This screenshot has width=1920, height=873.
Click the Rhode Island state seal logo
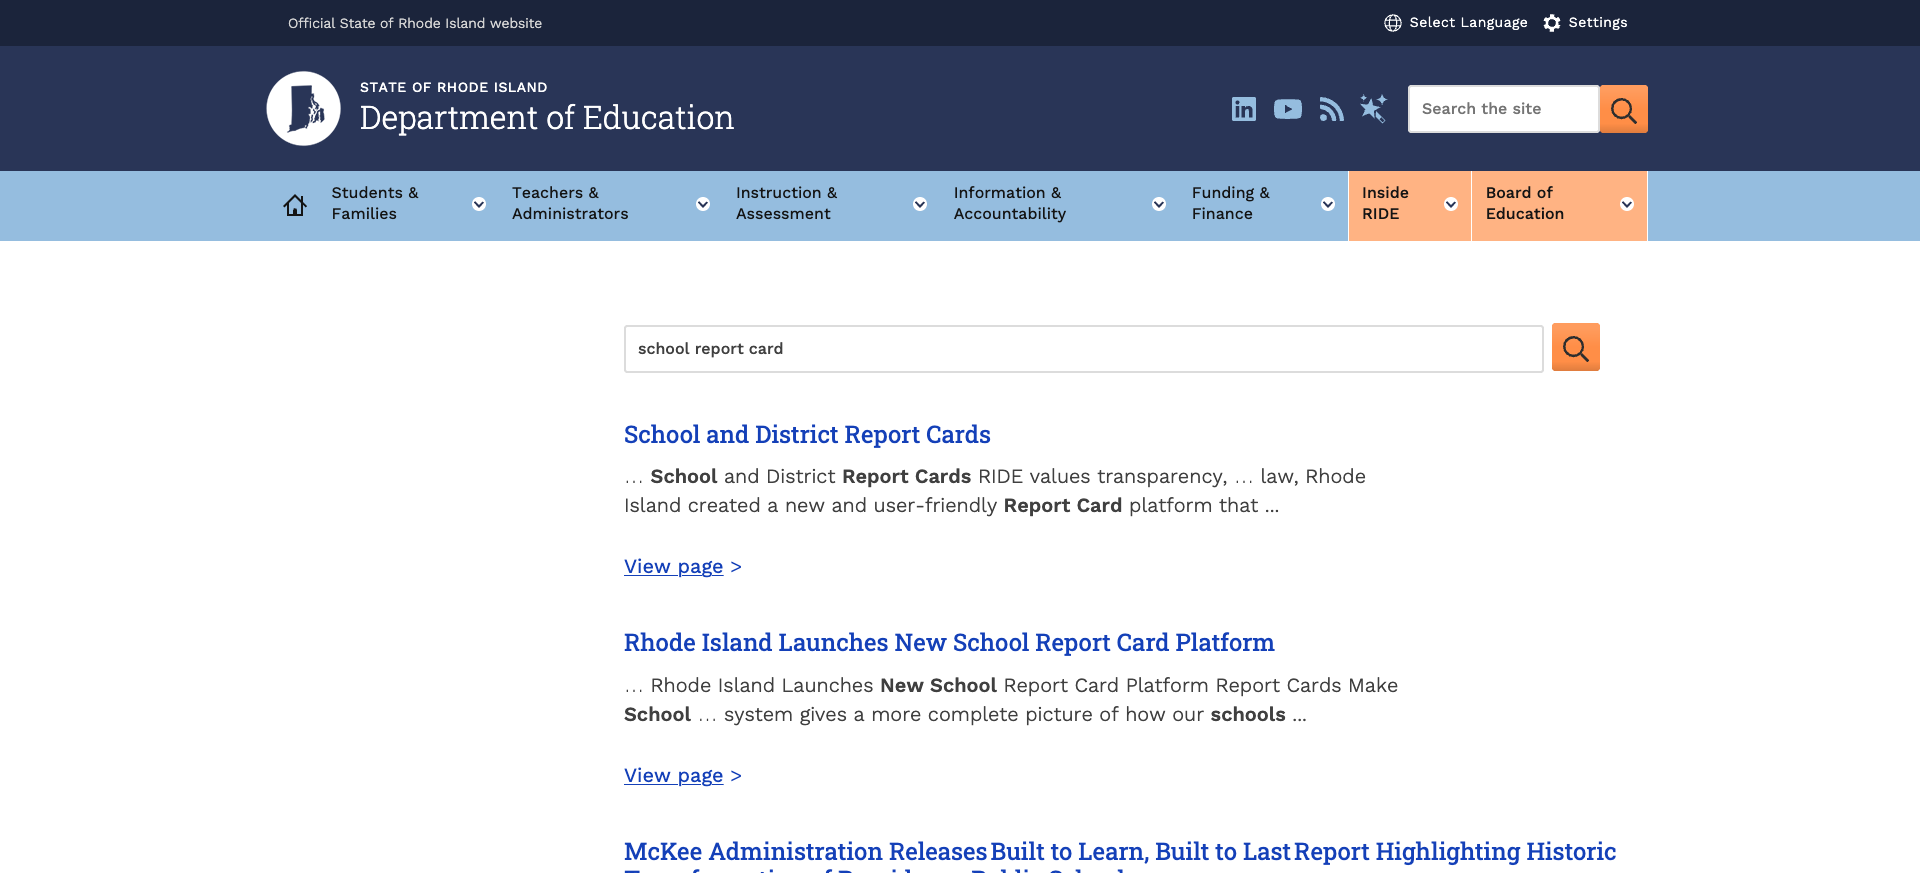304,108
